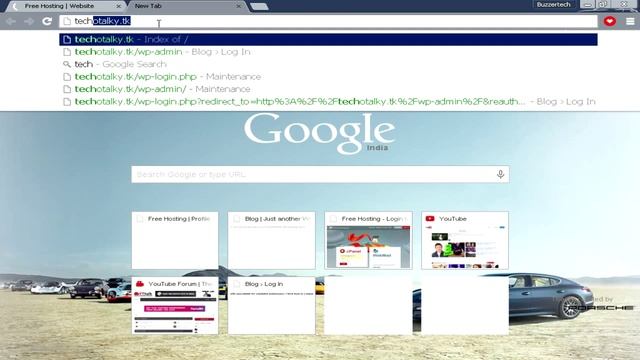The height and width of the screenshot is (360, 640).
Task: Click the Google India logo
Action: tap(320, 133)
